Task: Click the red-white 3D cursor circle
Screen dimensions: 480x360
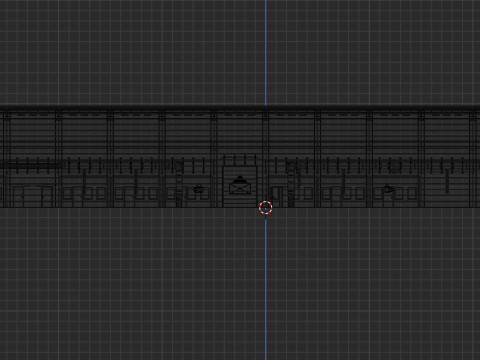Action: point(266,208)
